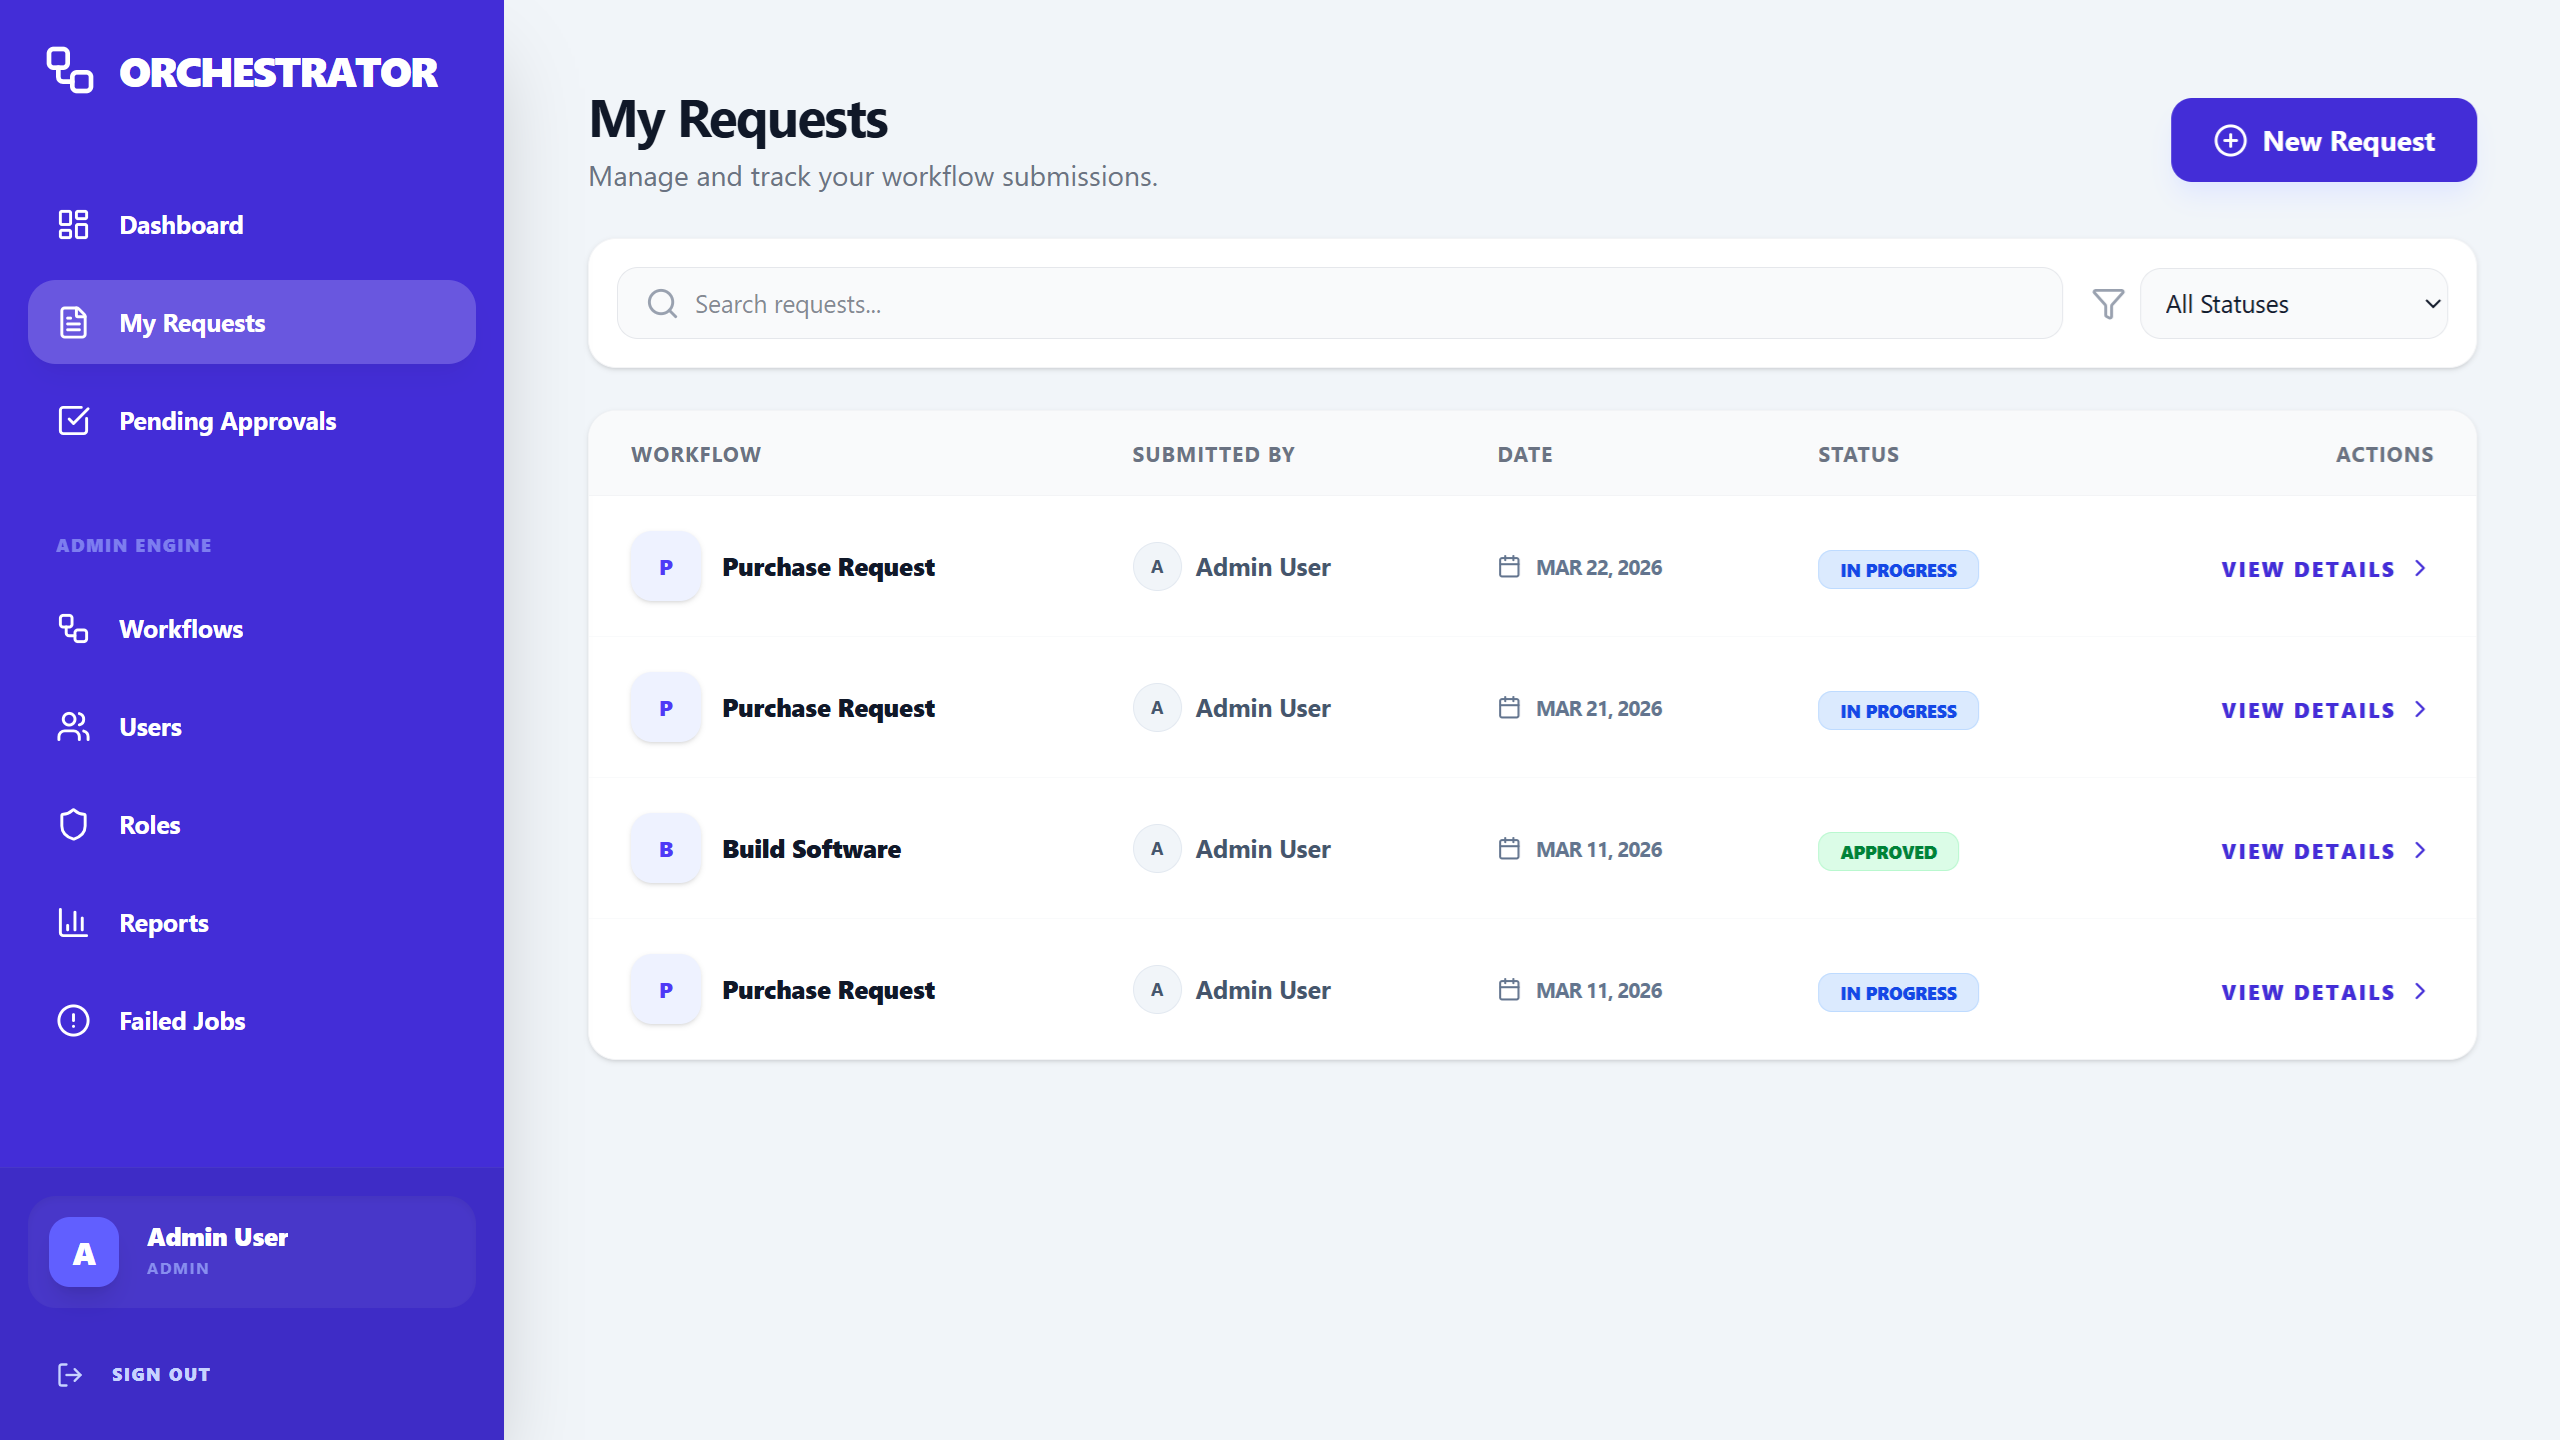The height and width of the screenshot is (1440, 2560).
Task: Click the sign out arrow icon
Action: coord(69,1375)
